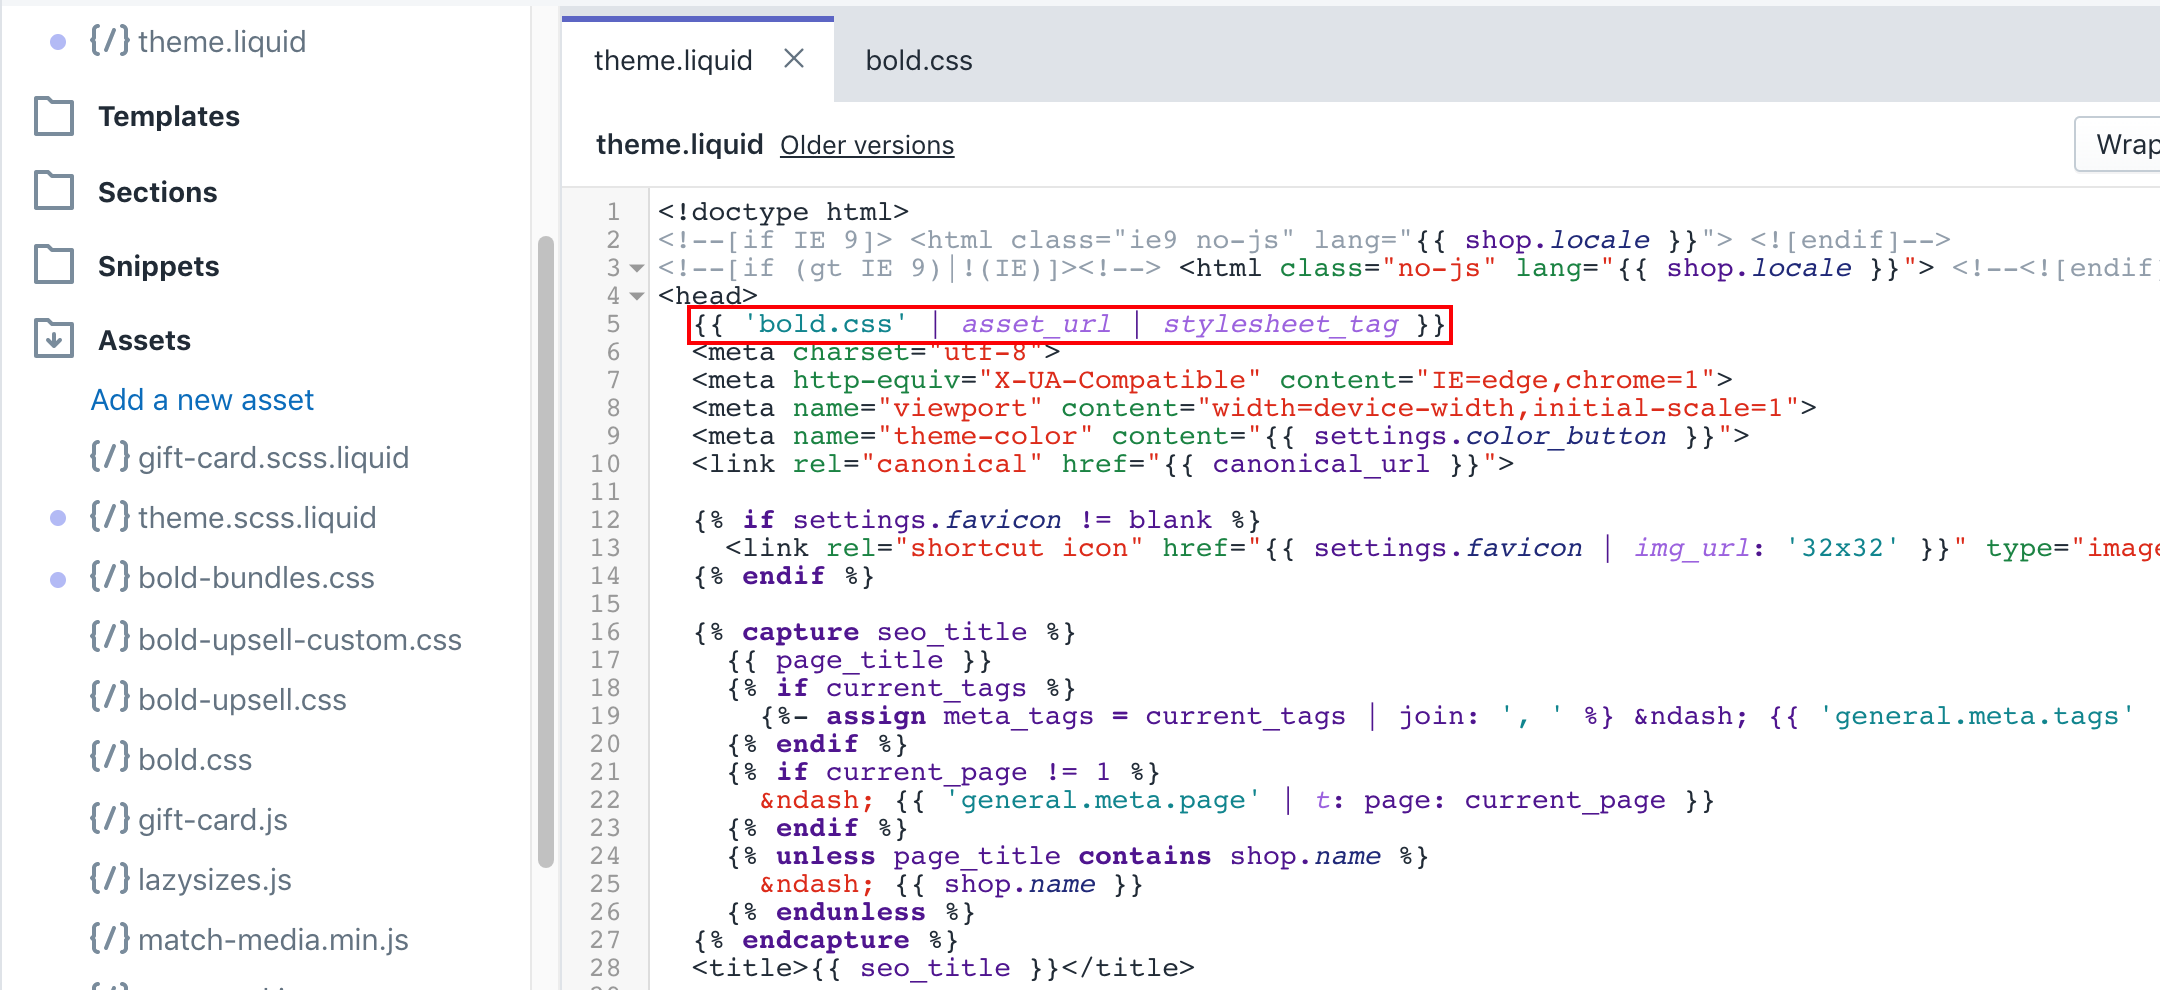The height and width of the screenshot is (990, 2160).
Task: Click the Sections folder icon
Action: [54, 191]
